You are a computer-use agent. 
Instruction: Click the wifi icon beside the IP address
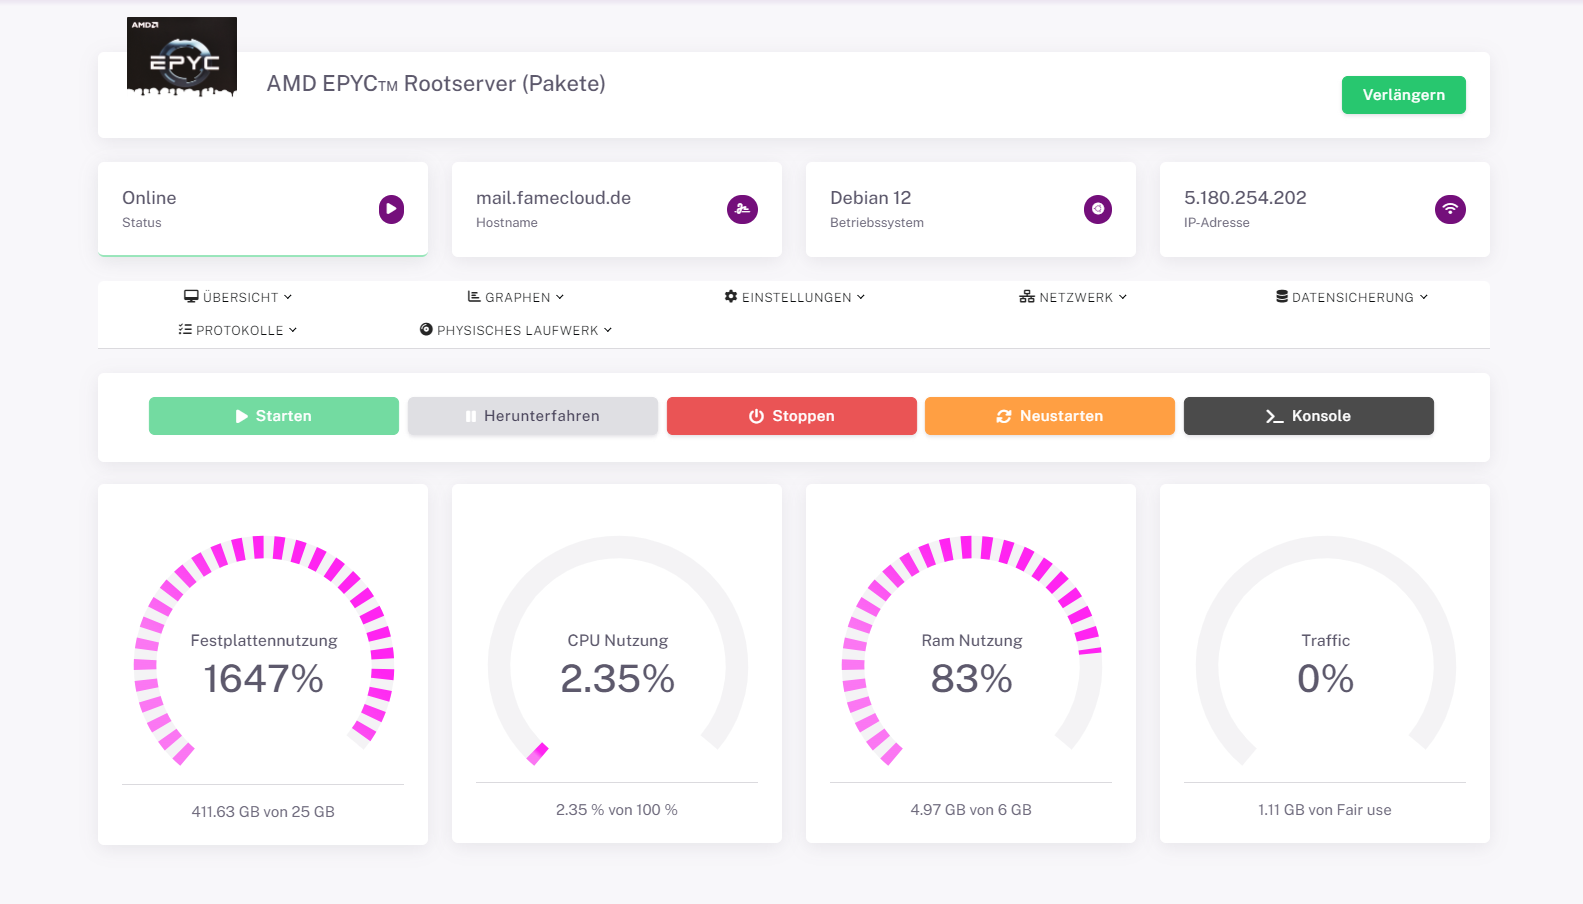[x=1450, y=209]
